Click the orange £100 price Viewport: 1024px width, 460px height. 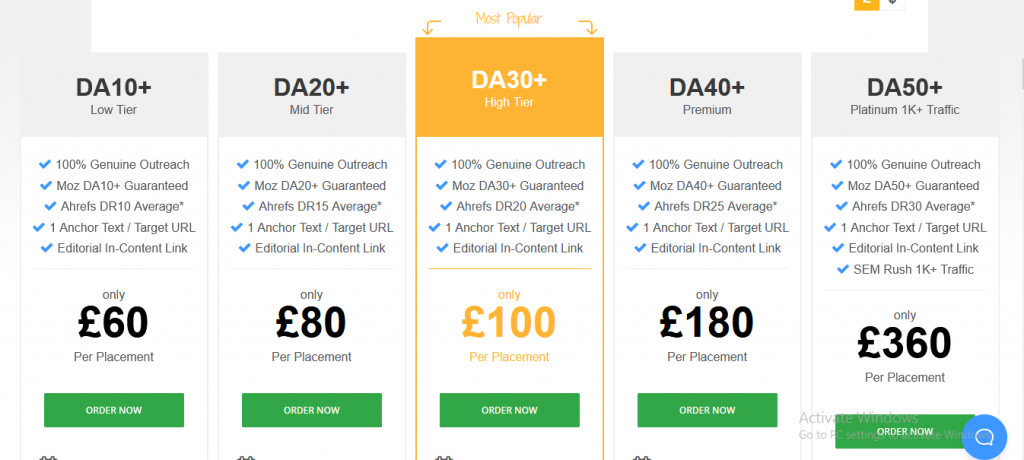pyautogui.click(x=509, y=322)
